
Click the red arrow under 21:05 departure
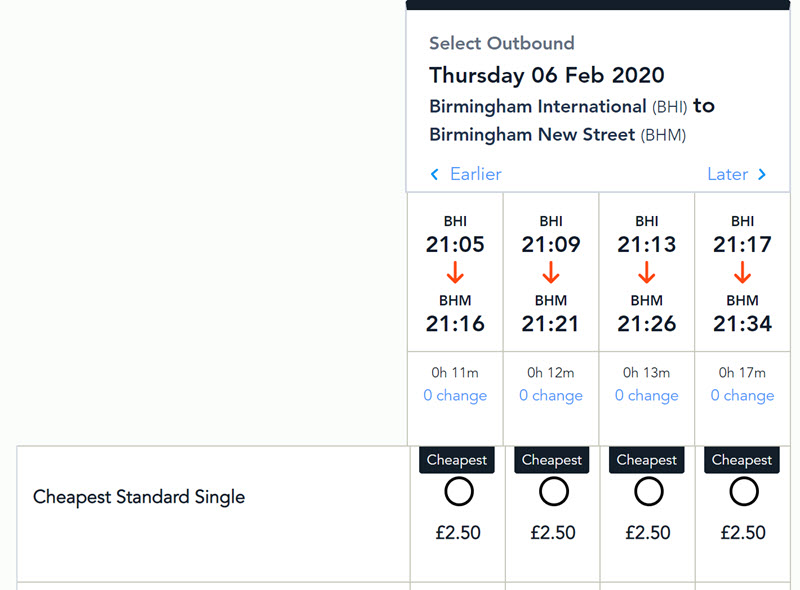pyautogui.click(x=455, y=273)
